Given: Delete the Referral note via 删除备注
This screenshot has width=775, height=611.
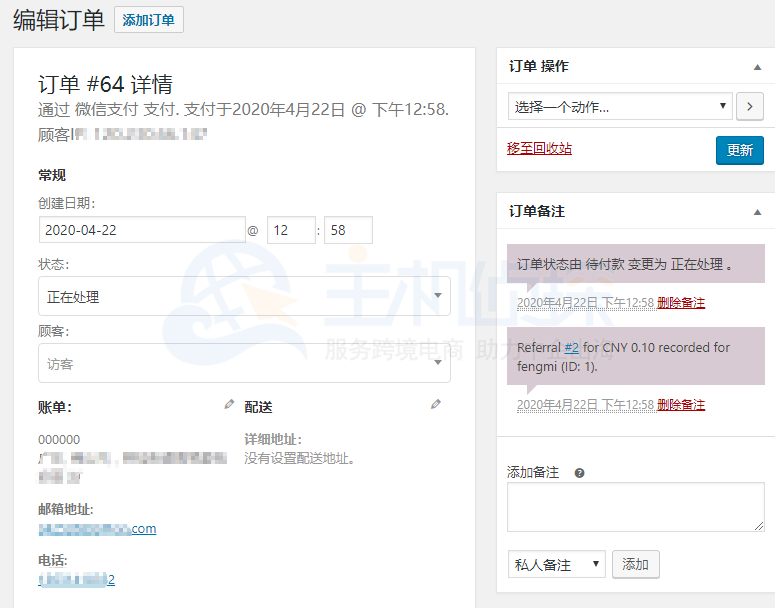Looking at the screenshot, I should [x=681, y=405].
